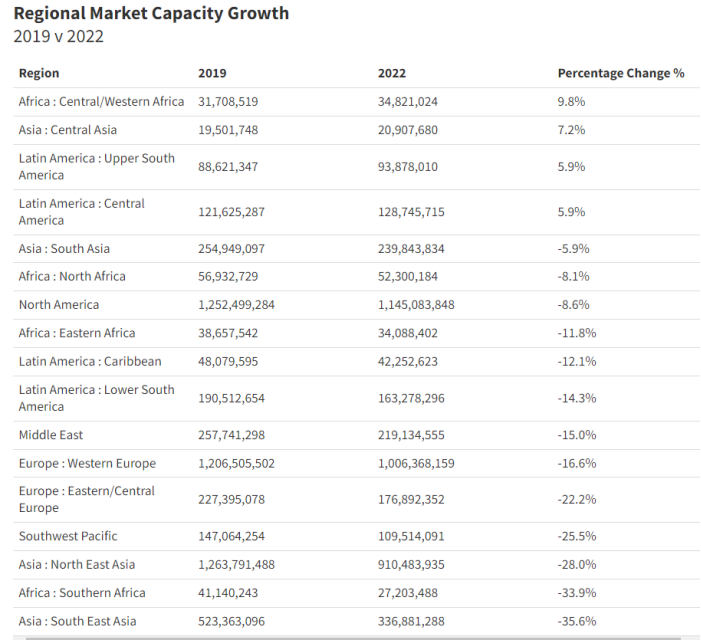Click the 2019 column header
The width and height of the screenshot is (701, 641).
pyautogui.click(x=212, y=73)
